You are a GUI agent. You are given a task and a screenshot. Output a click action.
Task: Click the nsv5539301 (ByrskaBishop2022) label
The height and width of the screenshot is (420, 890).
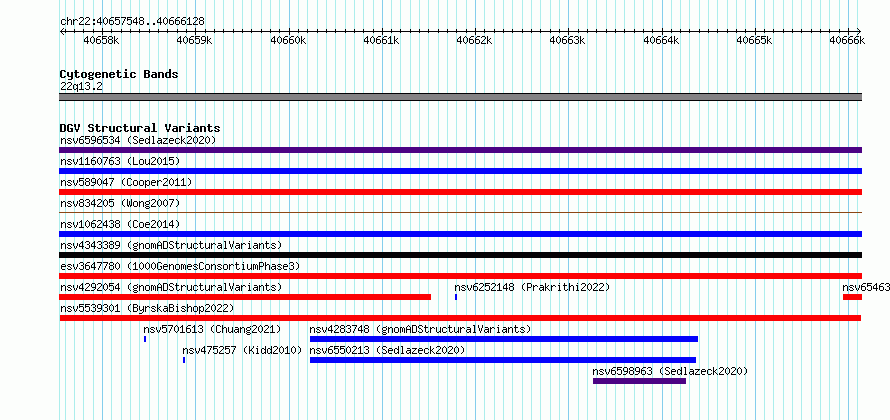coord(147,308)
